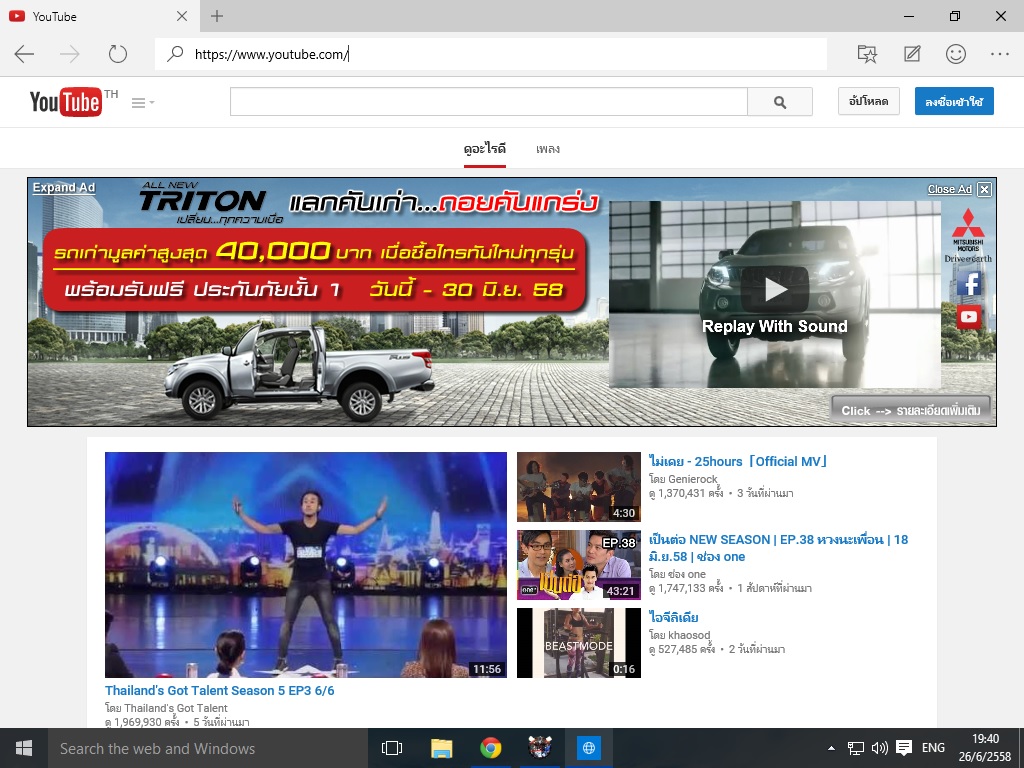
Task: Launch Google Chrome from the taskbar
Action: [x=490, y=748]
